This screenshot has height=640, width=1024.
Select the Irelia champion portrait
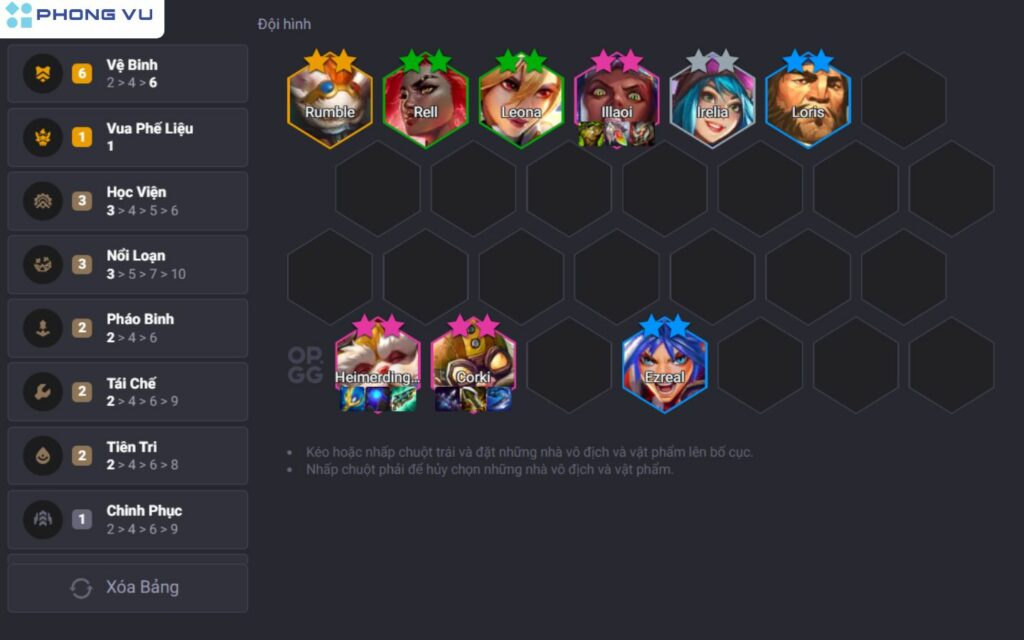pyautogui.click(x=712, y=100)
